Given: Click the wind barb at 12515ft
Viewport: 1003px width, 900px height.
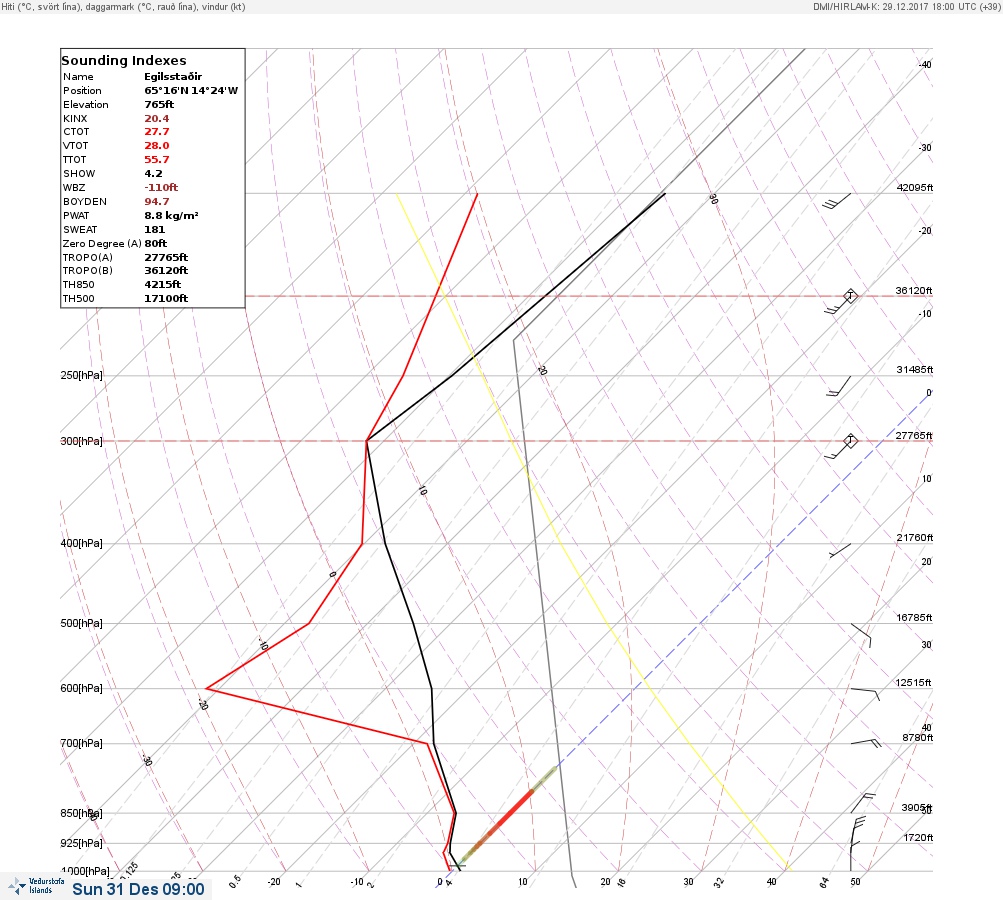Looking at the screenshot, I should click(x=865, y=694).
